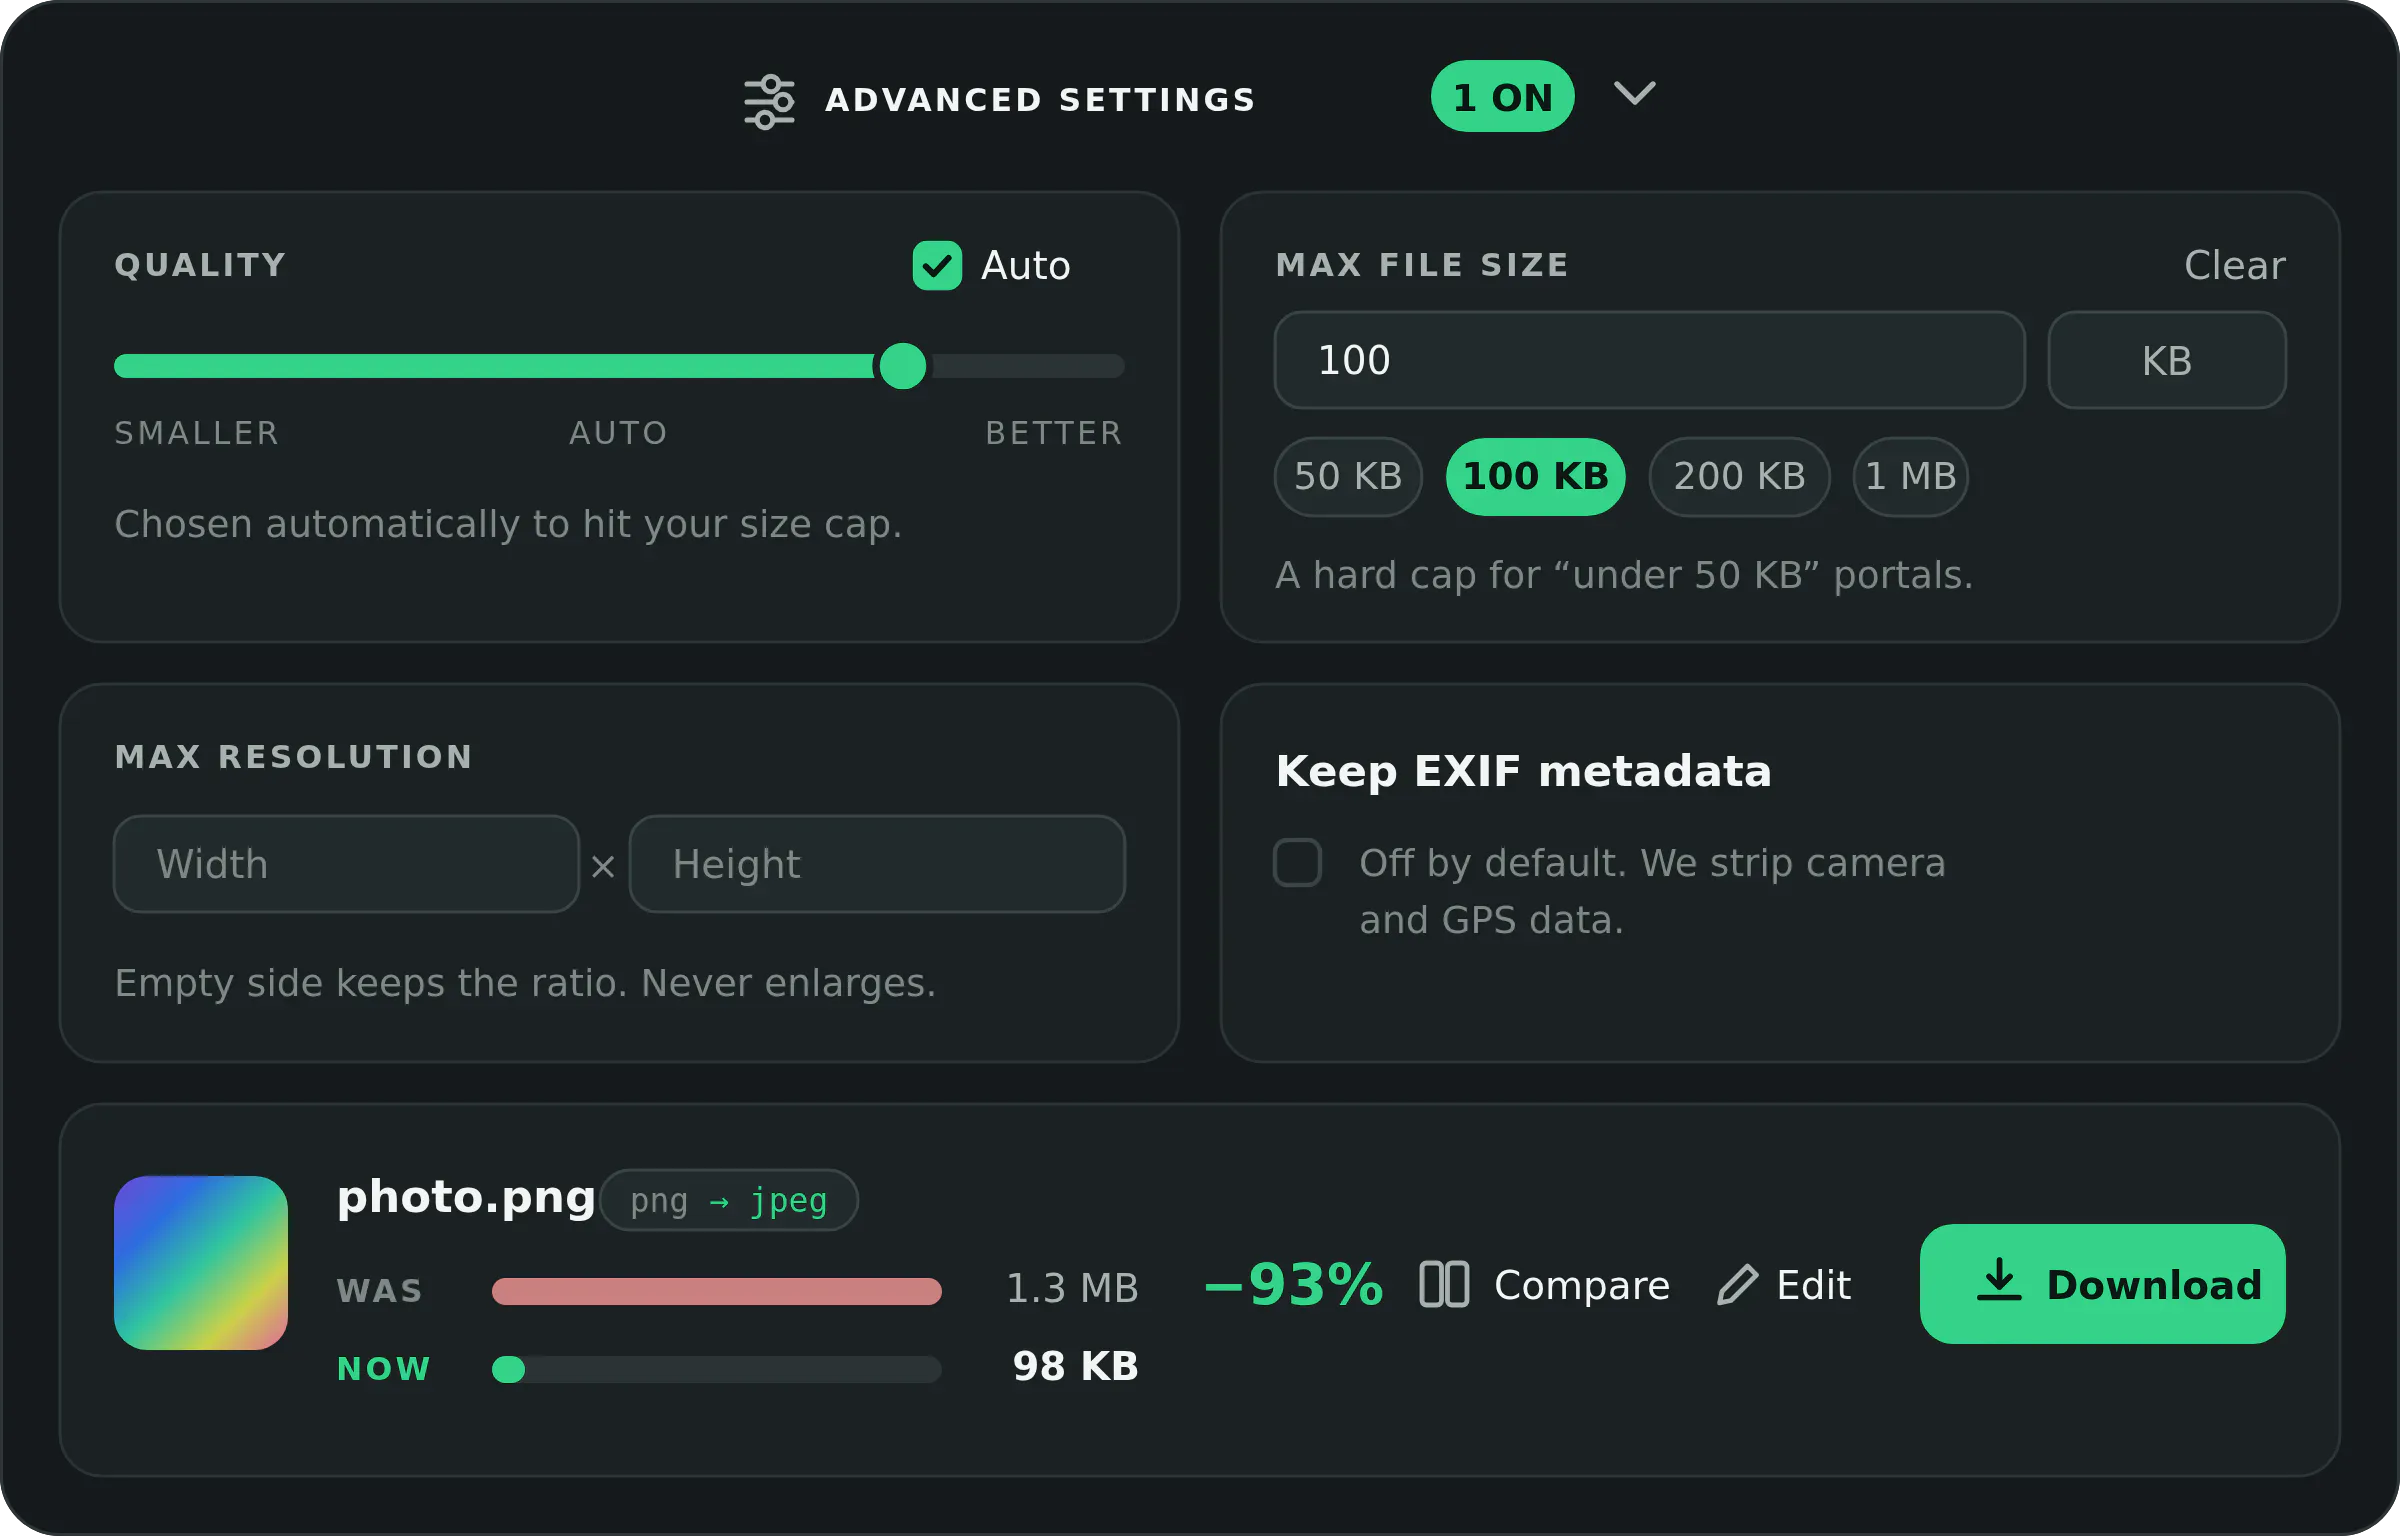
Task: Click the 'Empty side keeps the ratio' hint
Action: (525, 984)
